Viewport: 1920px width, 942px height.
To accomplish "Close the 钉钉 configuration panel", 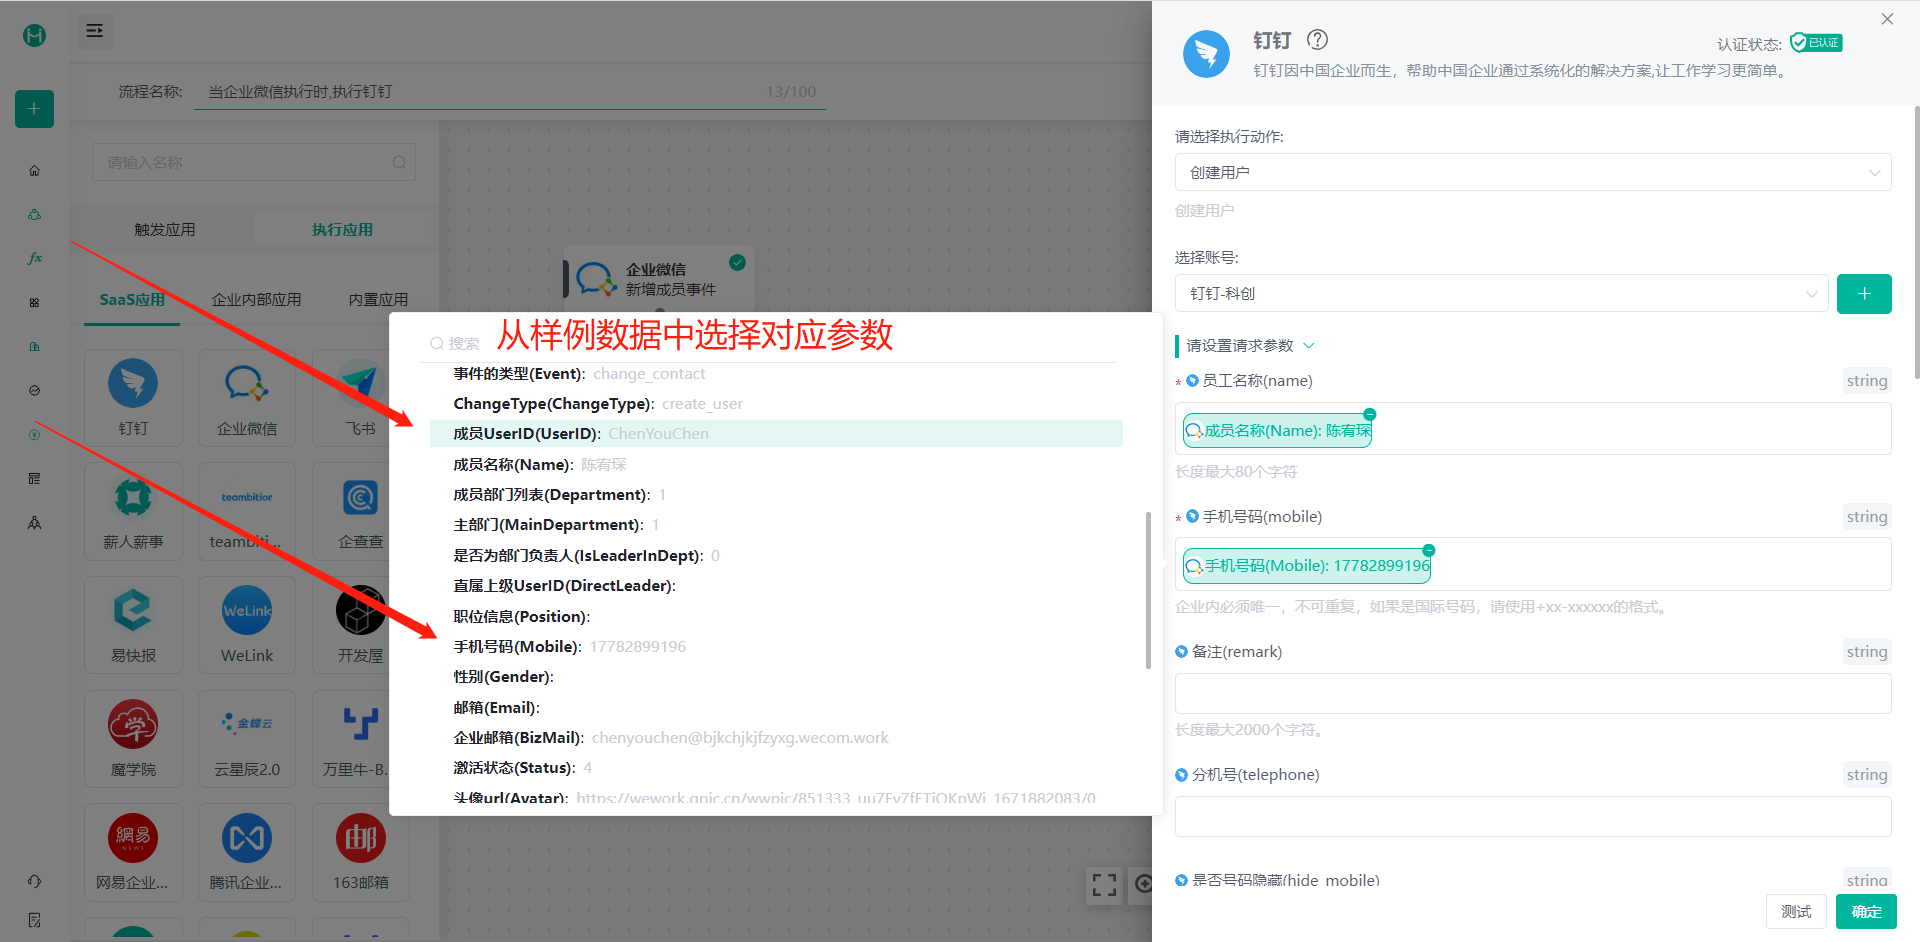I will 1887,19.
